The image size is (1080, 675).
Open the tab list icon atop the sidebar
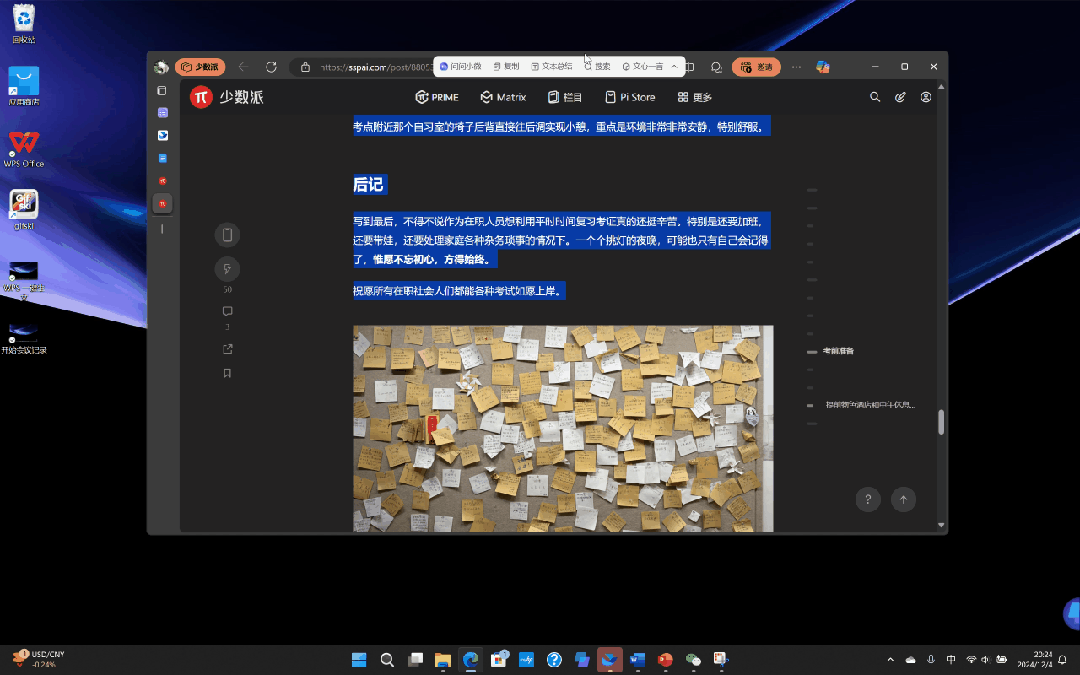pos(163,90)
